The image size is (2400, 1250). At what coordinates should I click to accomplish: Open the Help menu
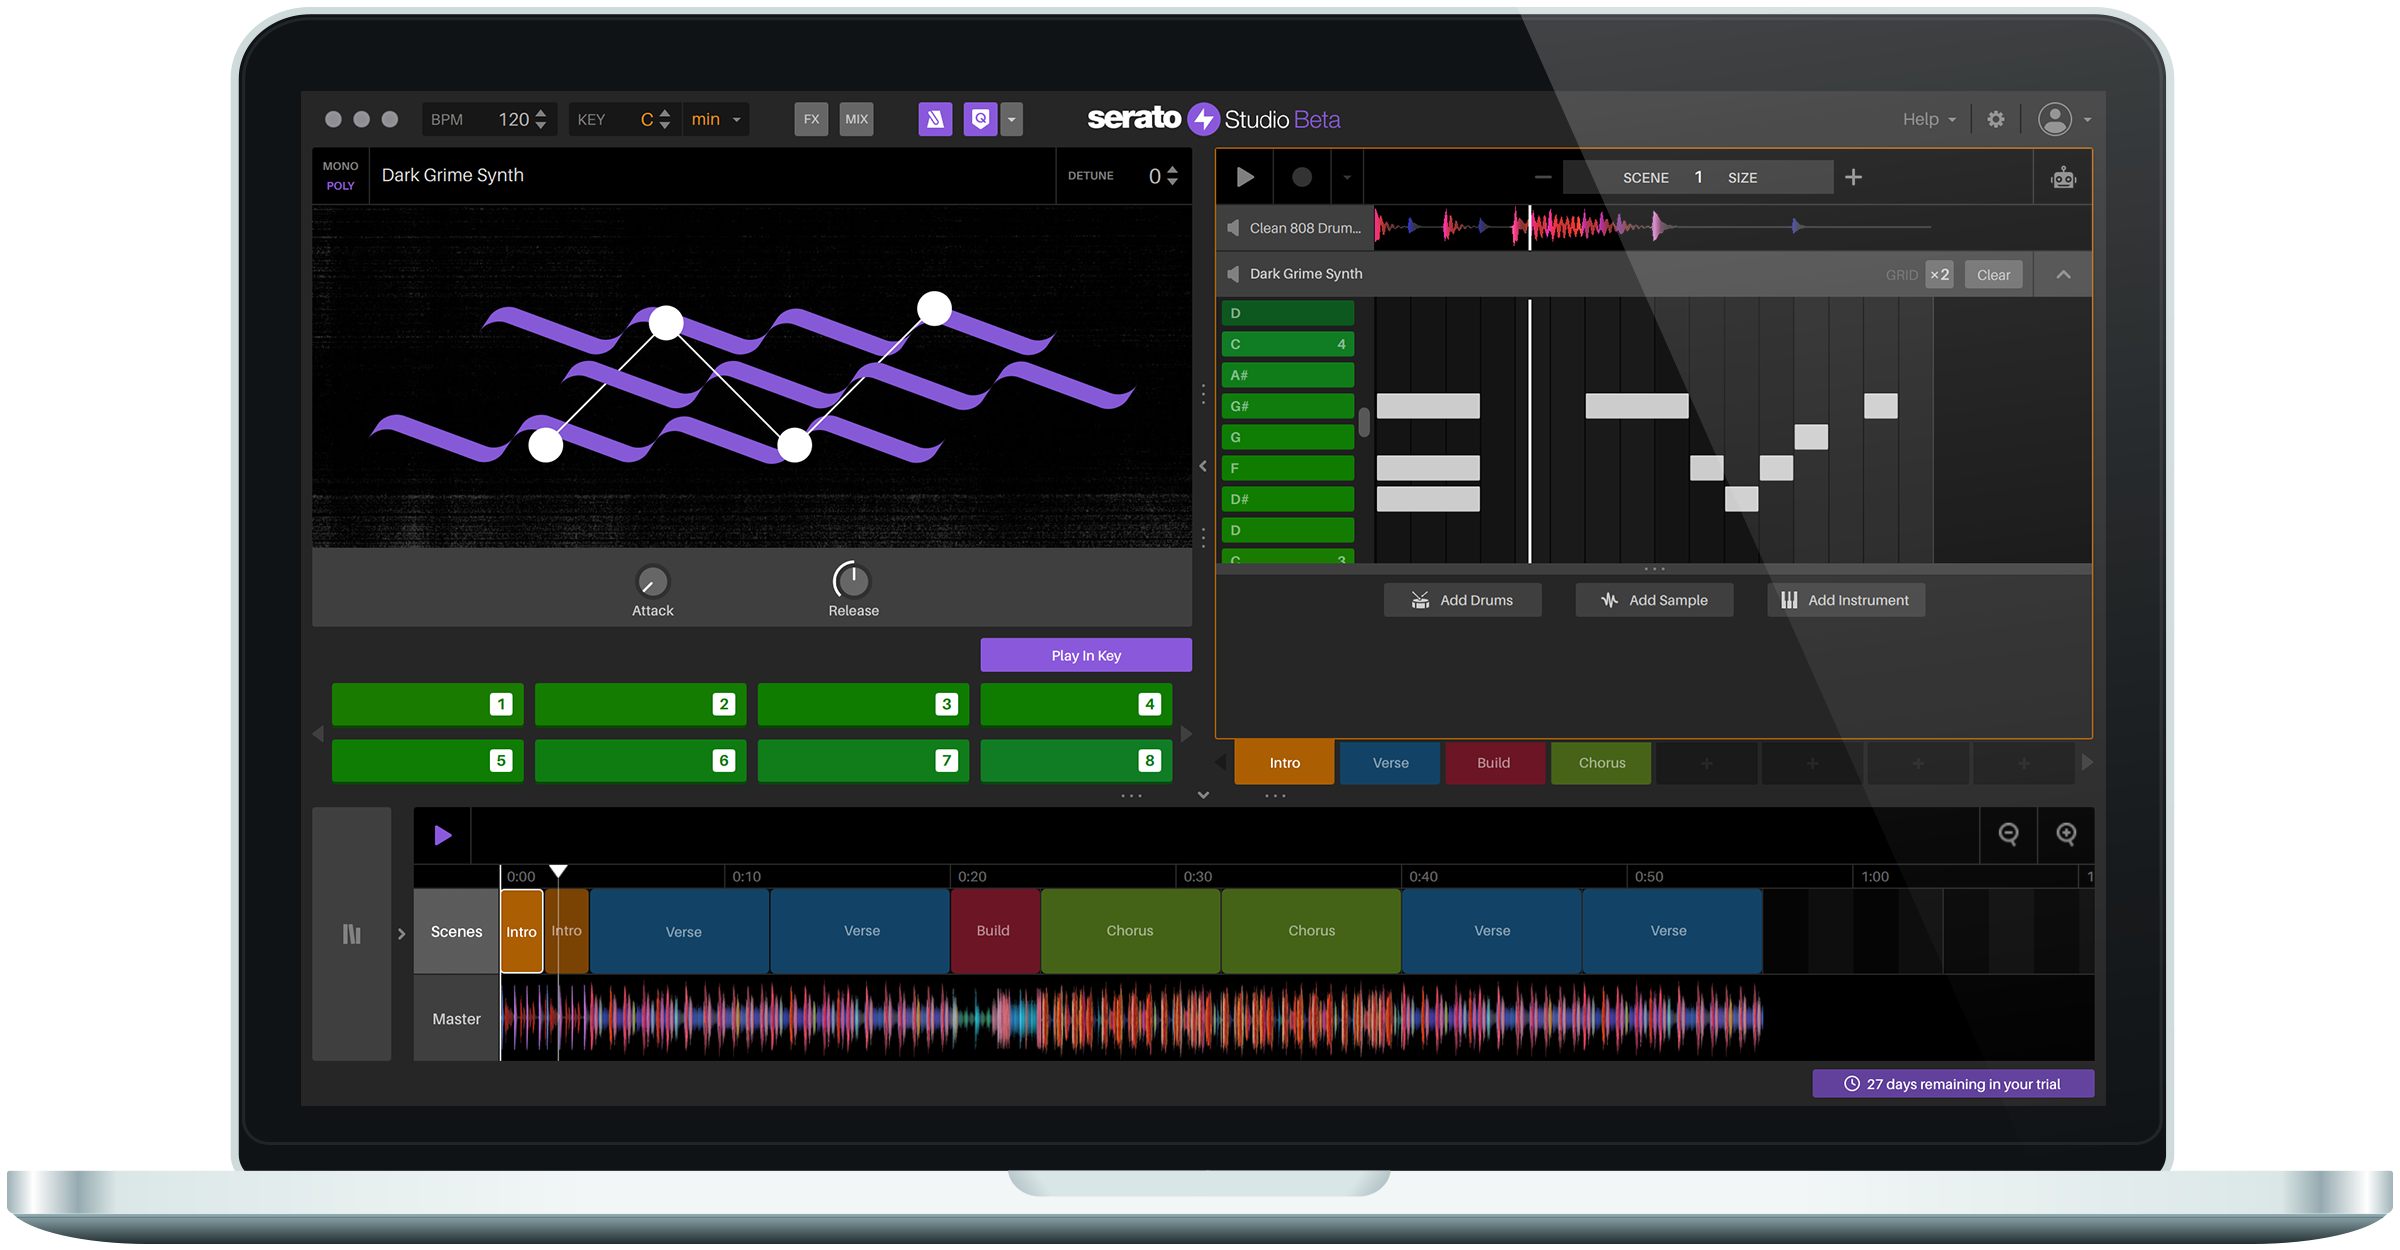(1928, 120)
